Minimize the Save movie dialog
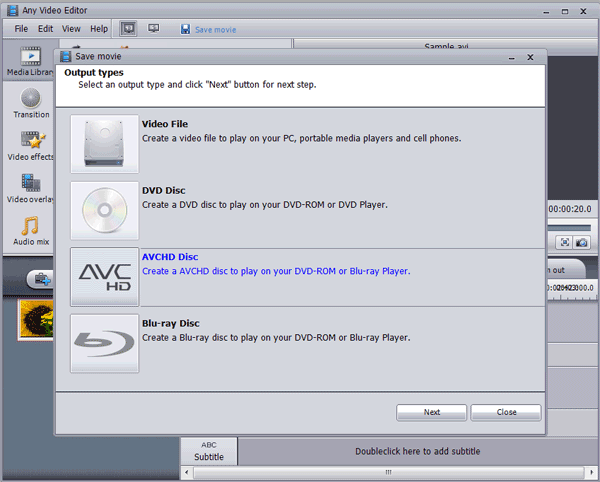The height and width of the screenshot is (482, 600). point(512,58)
